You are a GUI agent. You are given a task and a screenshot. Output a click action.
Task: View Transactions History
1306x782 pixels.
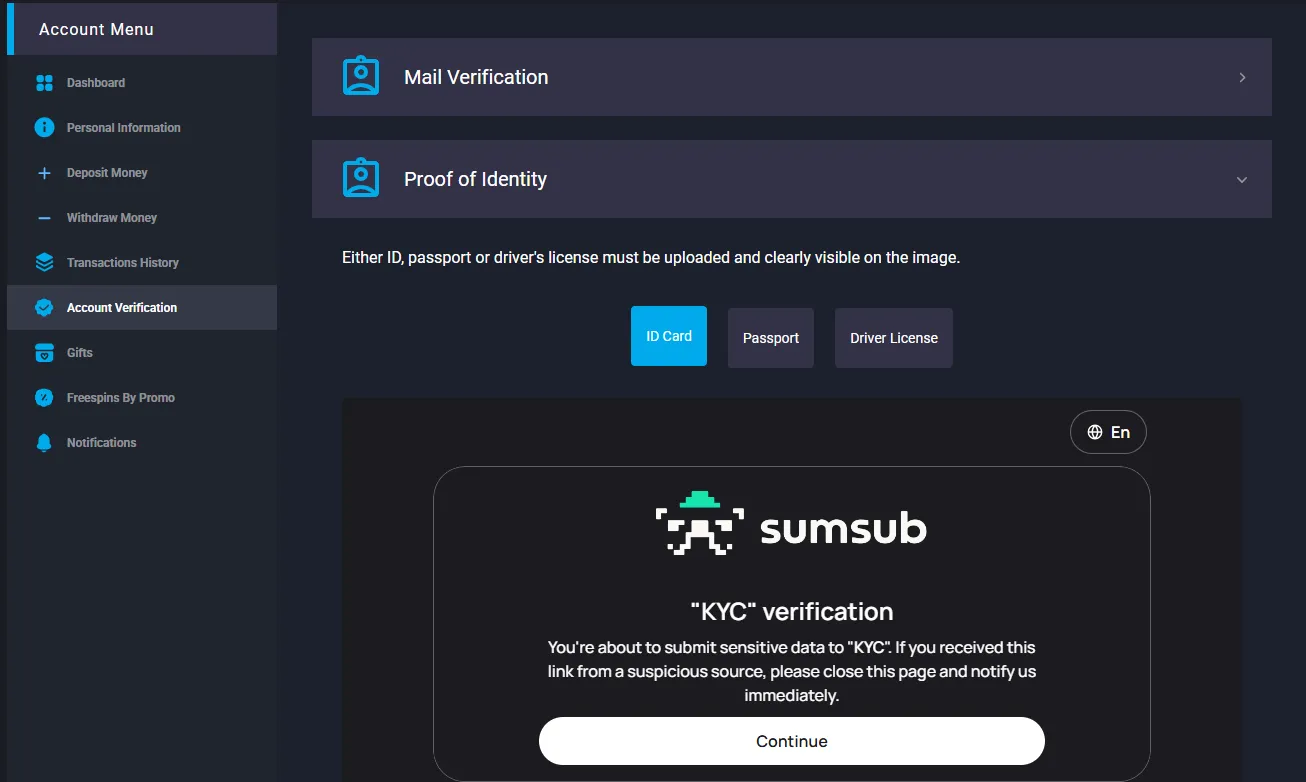click(142, 263)
